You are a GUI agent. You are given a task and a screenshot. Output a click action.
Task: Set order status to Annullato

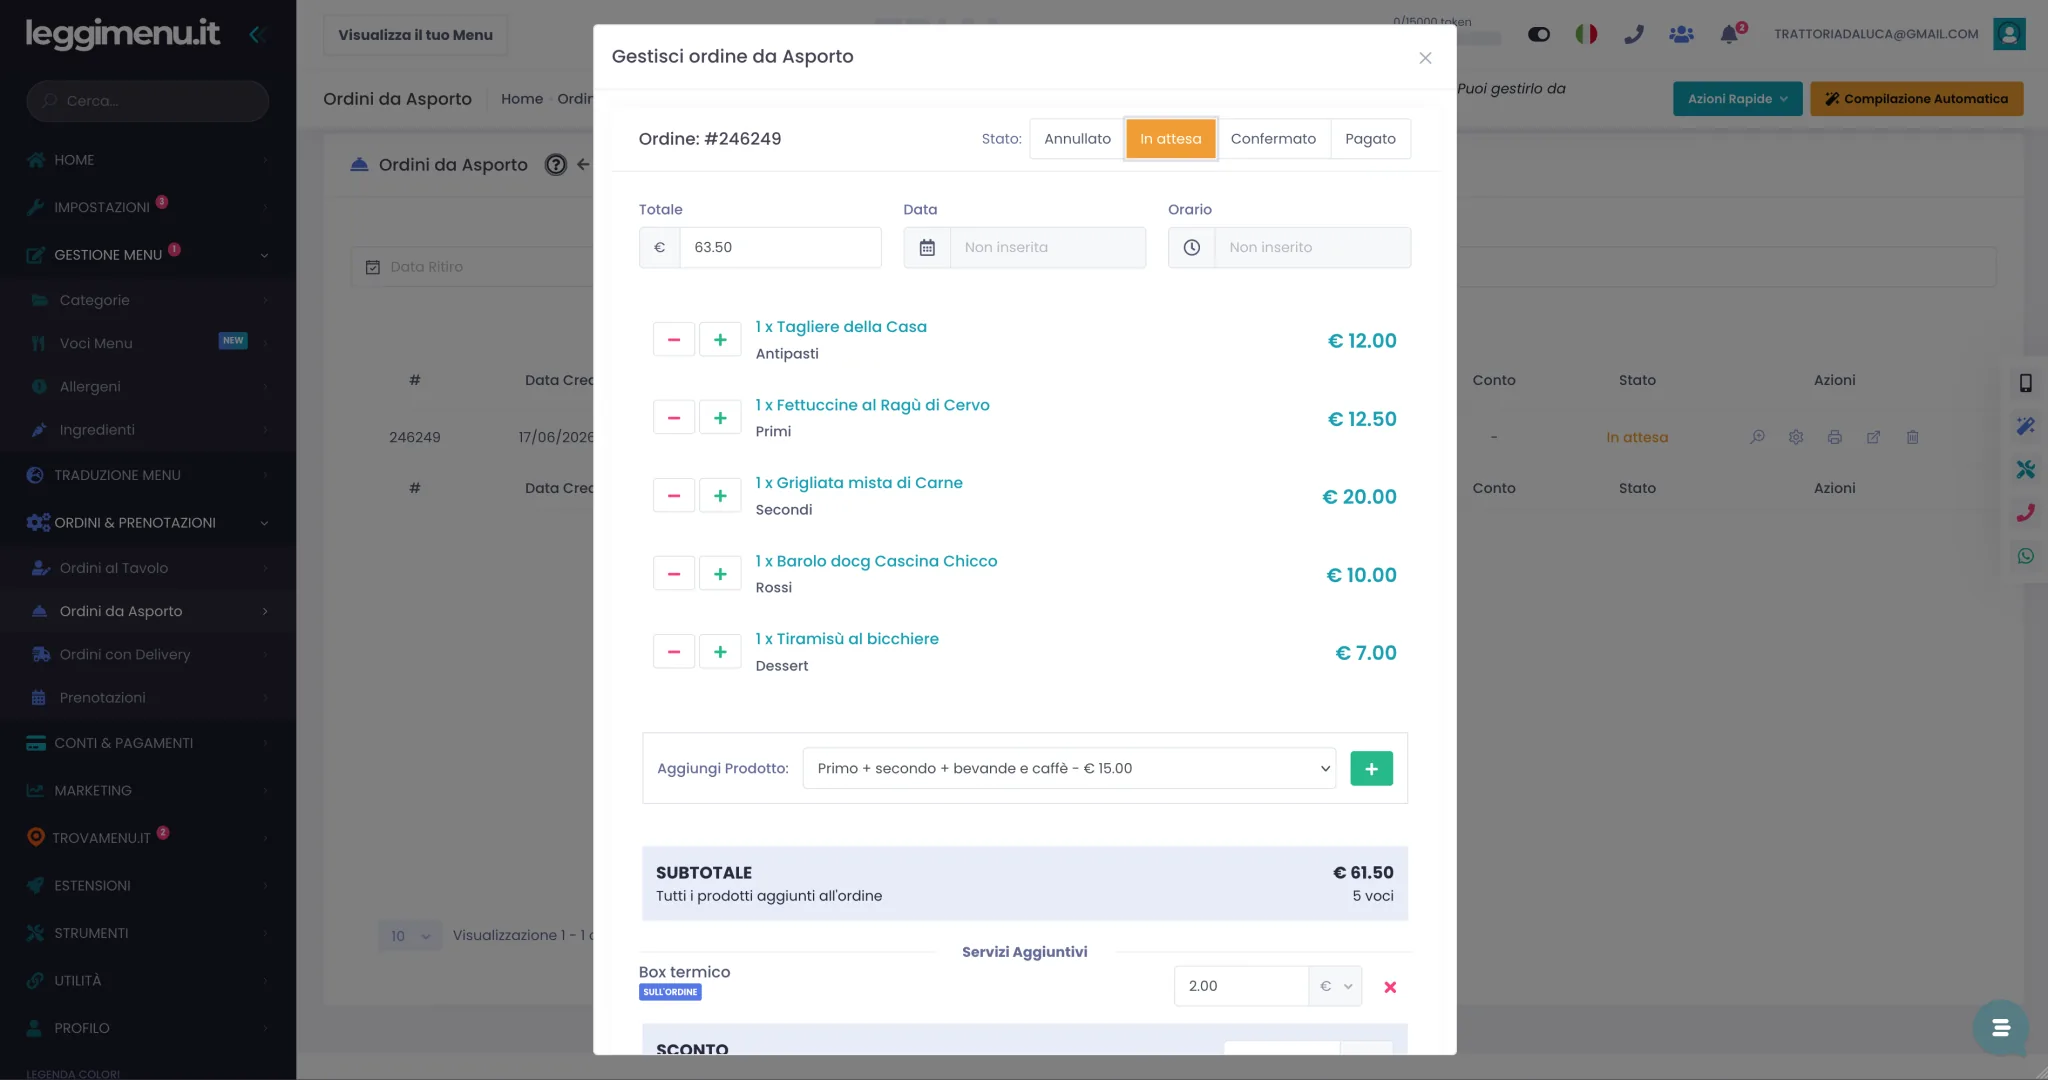tap(1077, 138)
